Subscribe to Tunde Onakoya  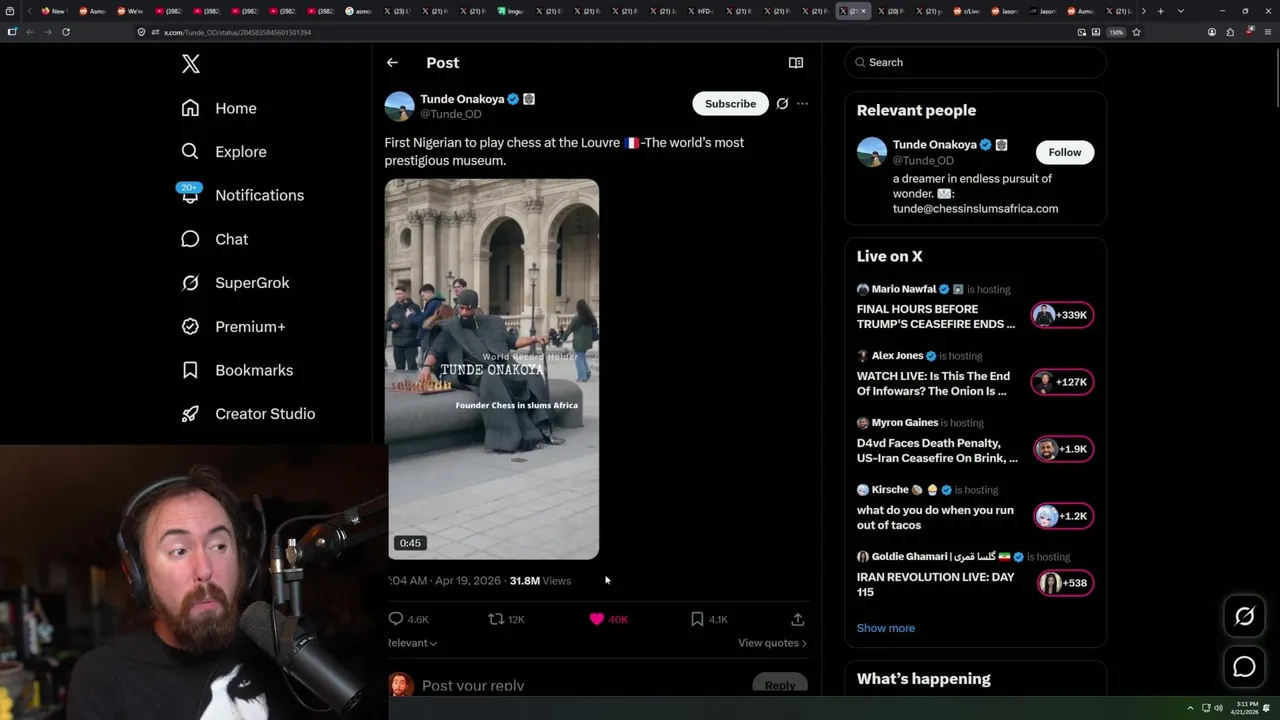pyautogui.click(x=730, y=104)
